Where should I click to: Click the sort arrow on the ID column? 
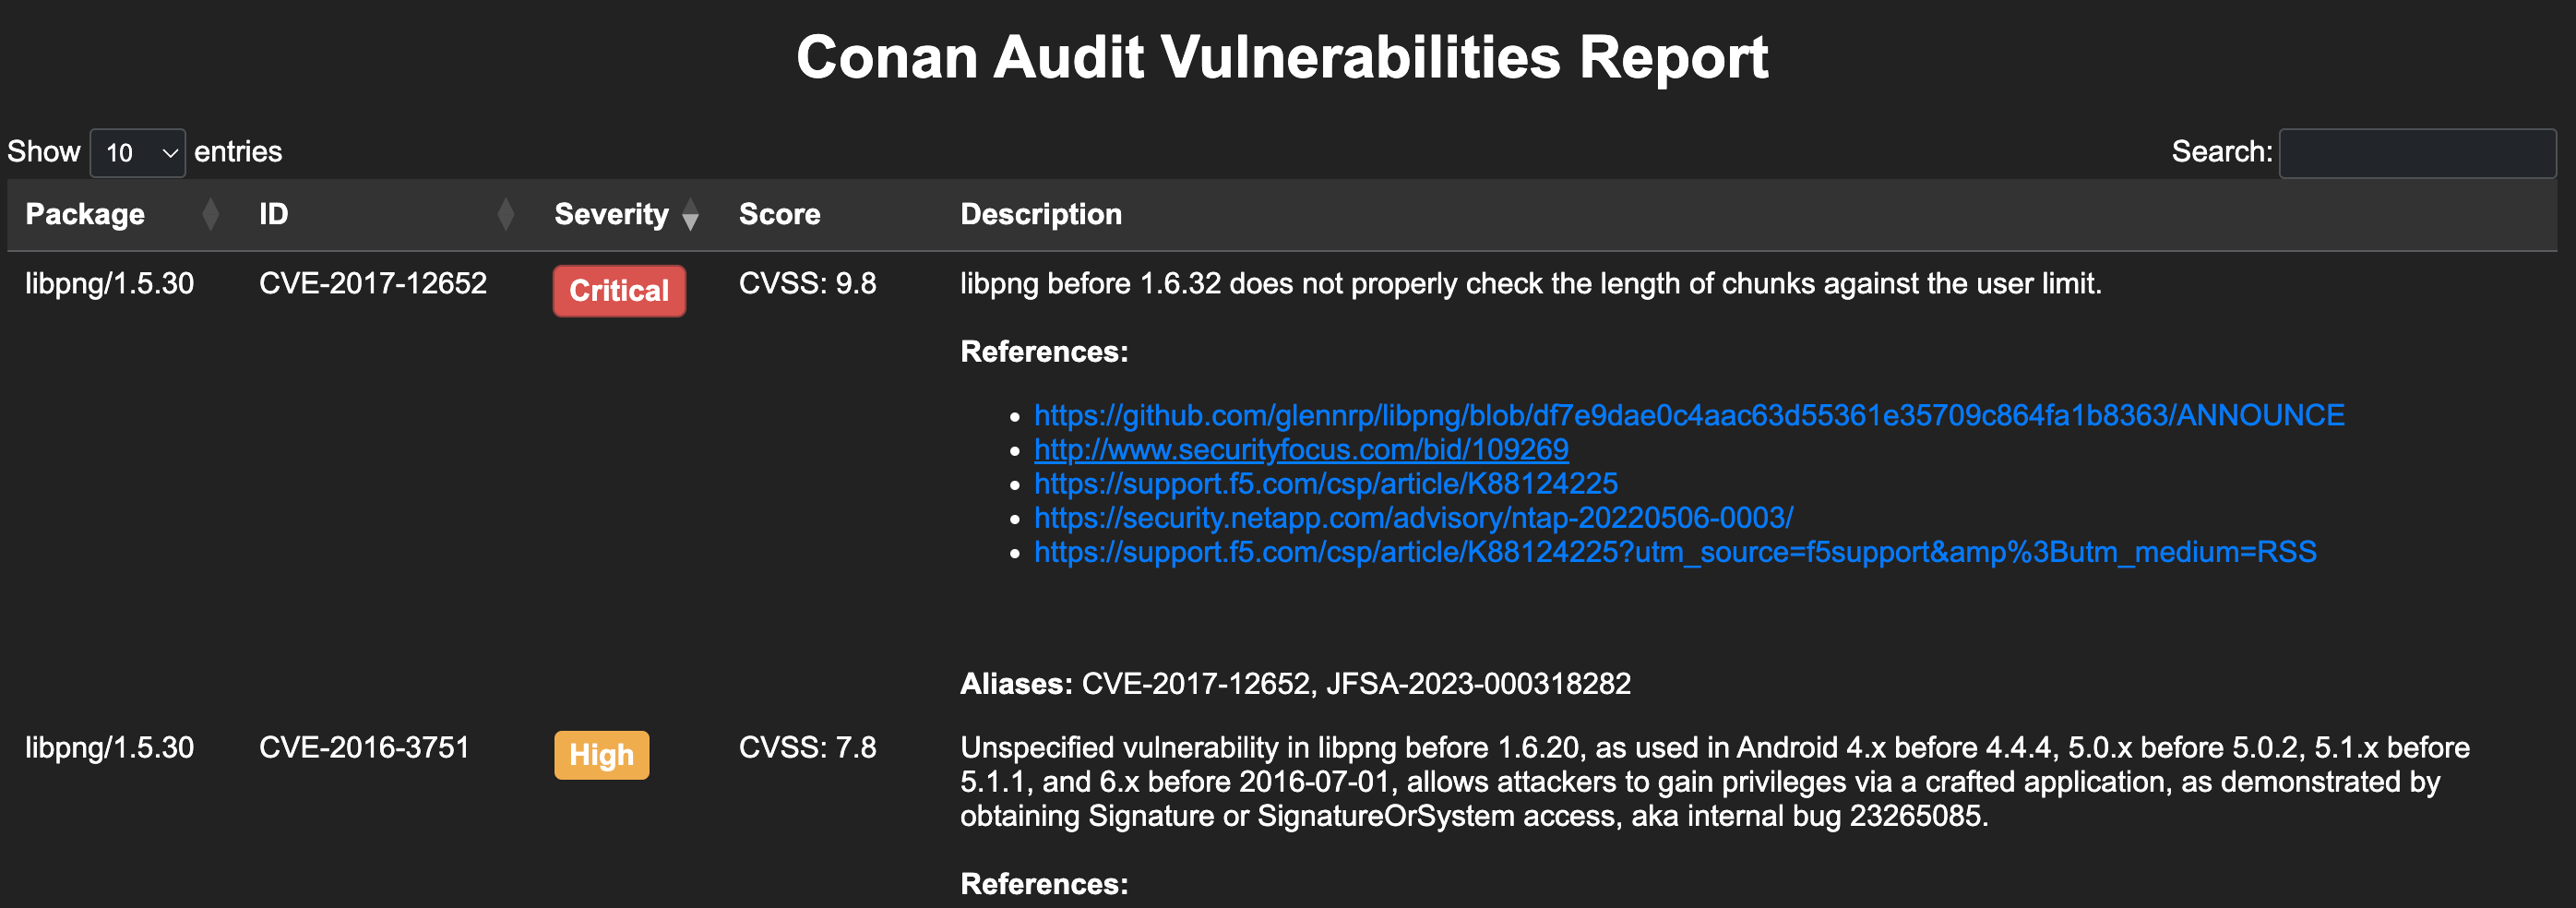[507, 214]
